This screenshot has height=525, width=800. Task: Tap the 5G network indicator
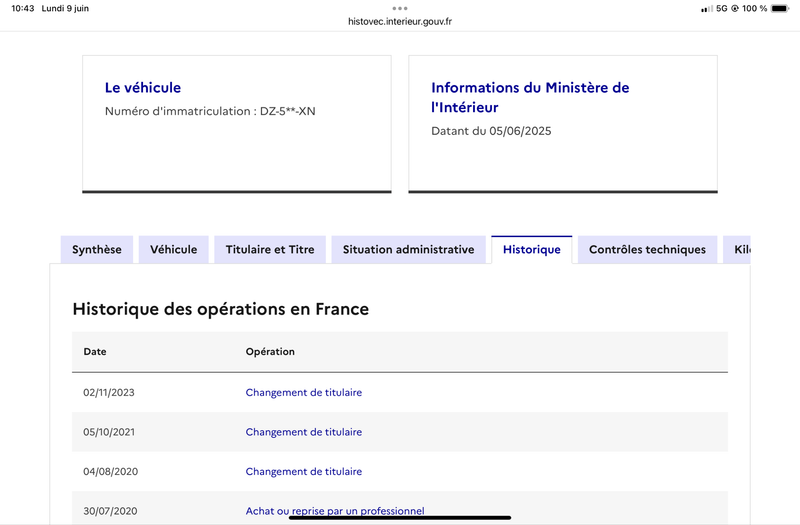[721, 8]
